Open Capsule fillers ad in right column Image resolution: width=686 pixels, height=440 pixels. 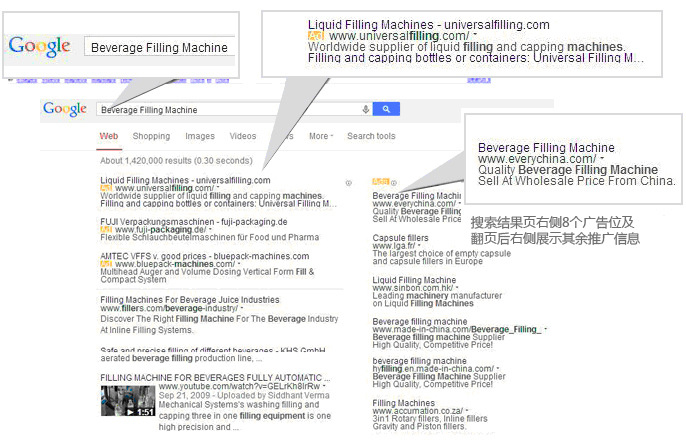(x=400, y=238)
